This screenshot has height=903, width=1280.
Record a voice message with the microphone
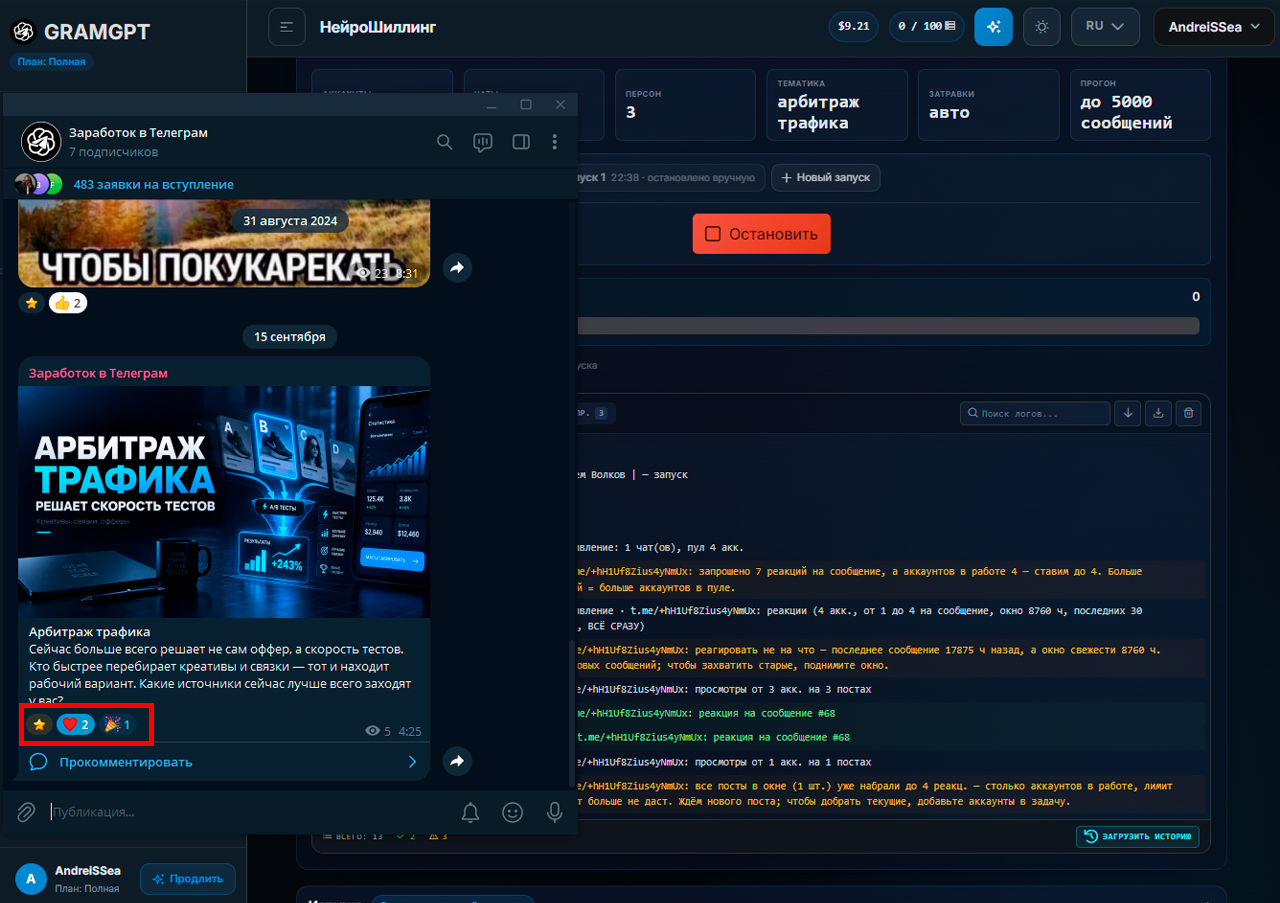[555, 812]
